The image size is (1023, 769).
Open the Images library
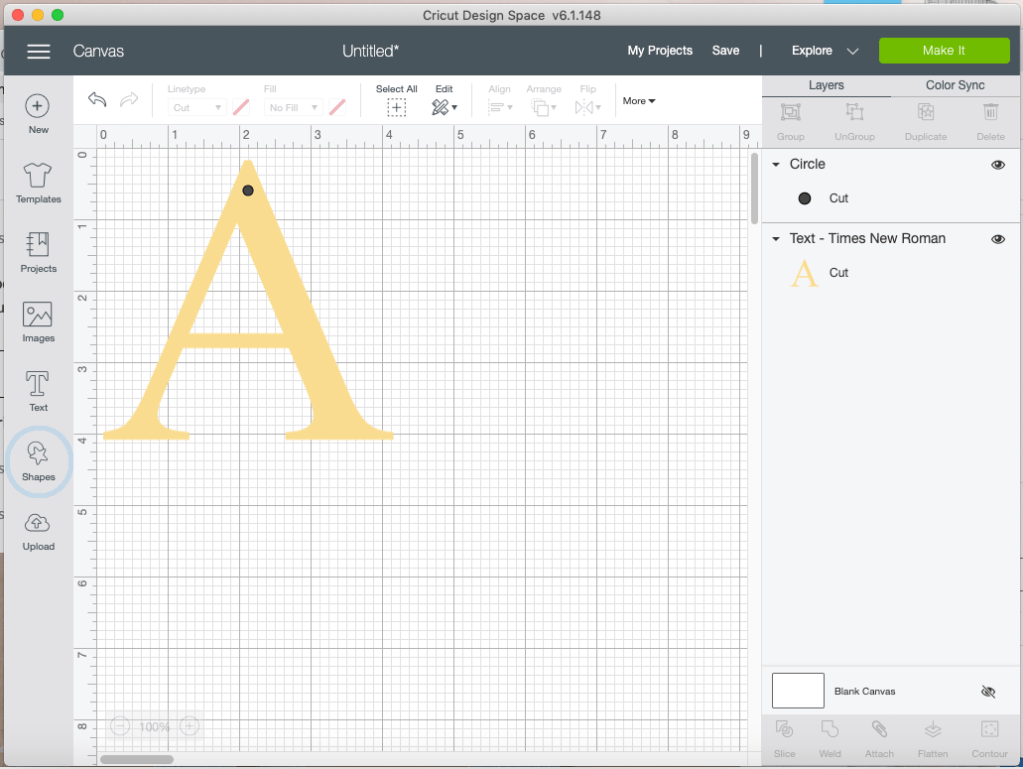(38, 315)
